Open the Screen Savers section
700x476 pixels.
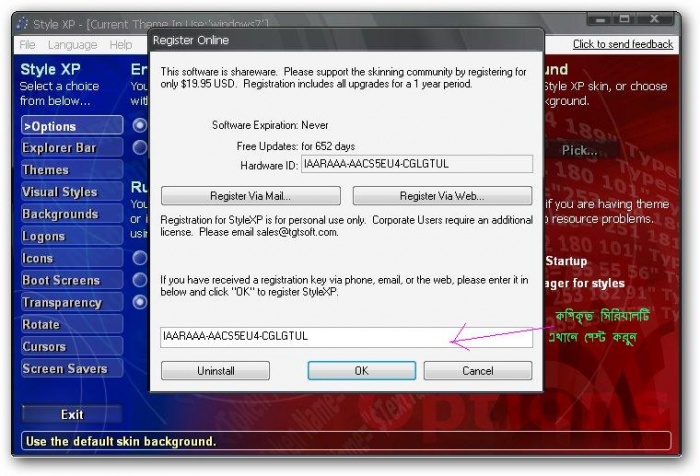71,368
